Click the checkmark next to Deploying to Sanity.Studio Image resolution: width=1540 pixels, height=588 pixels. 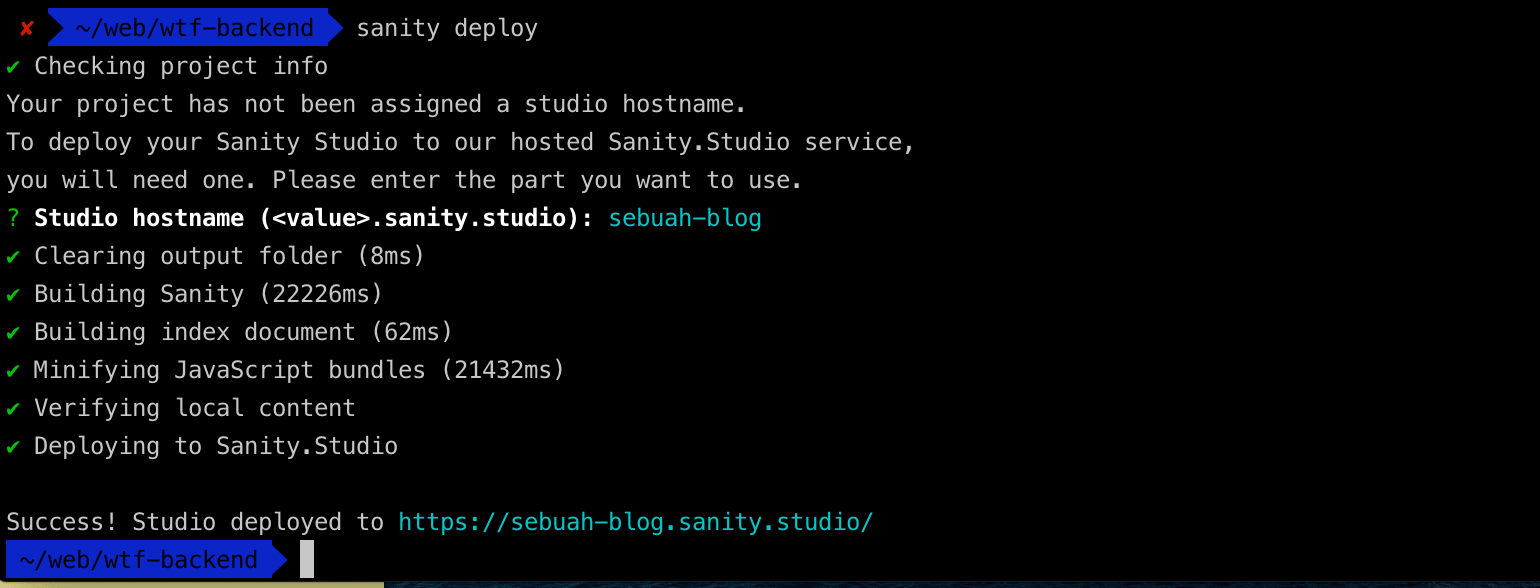13,447
